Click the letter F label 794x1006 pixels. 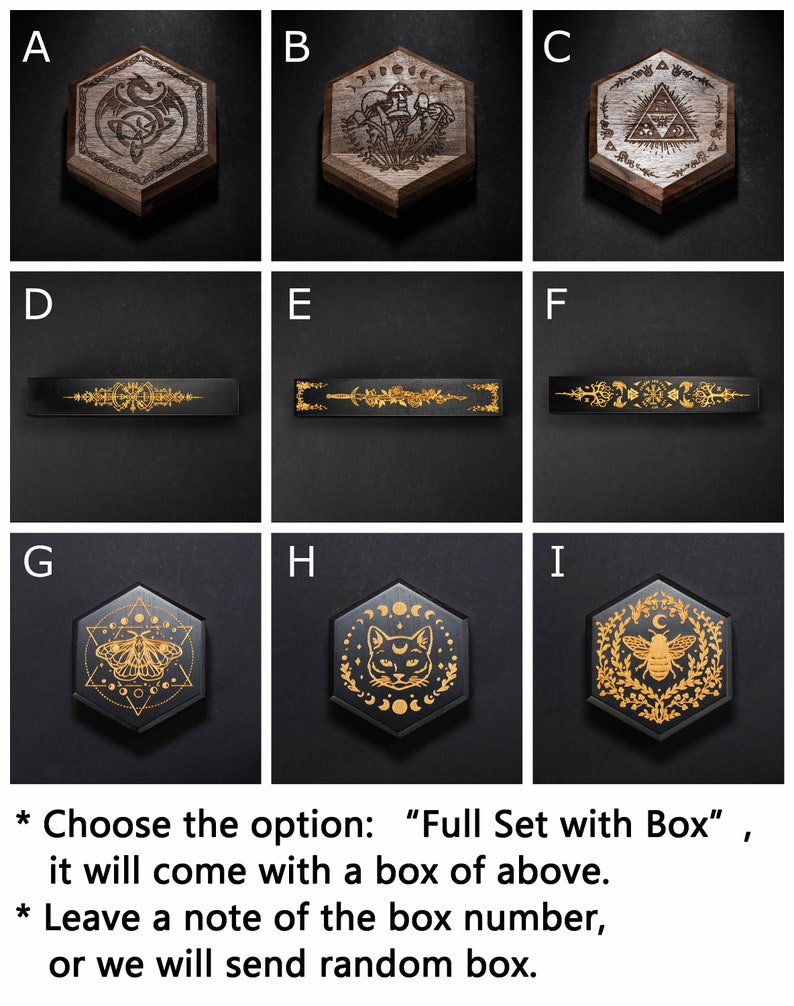[x=556, y=304]
